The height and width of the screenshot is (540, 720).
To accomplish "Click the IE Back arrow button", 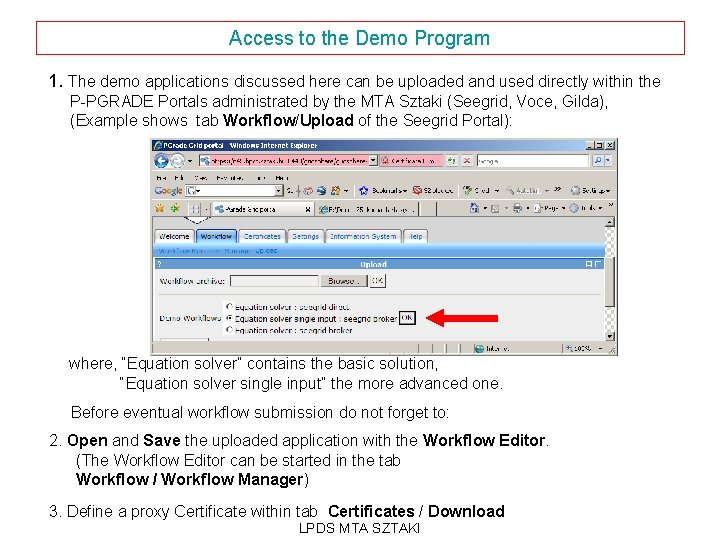I will tap(161, 161).
